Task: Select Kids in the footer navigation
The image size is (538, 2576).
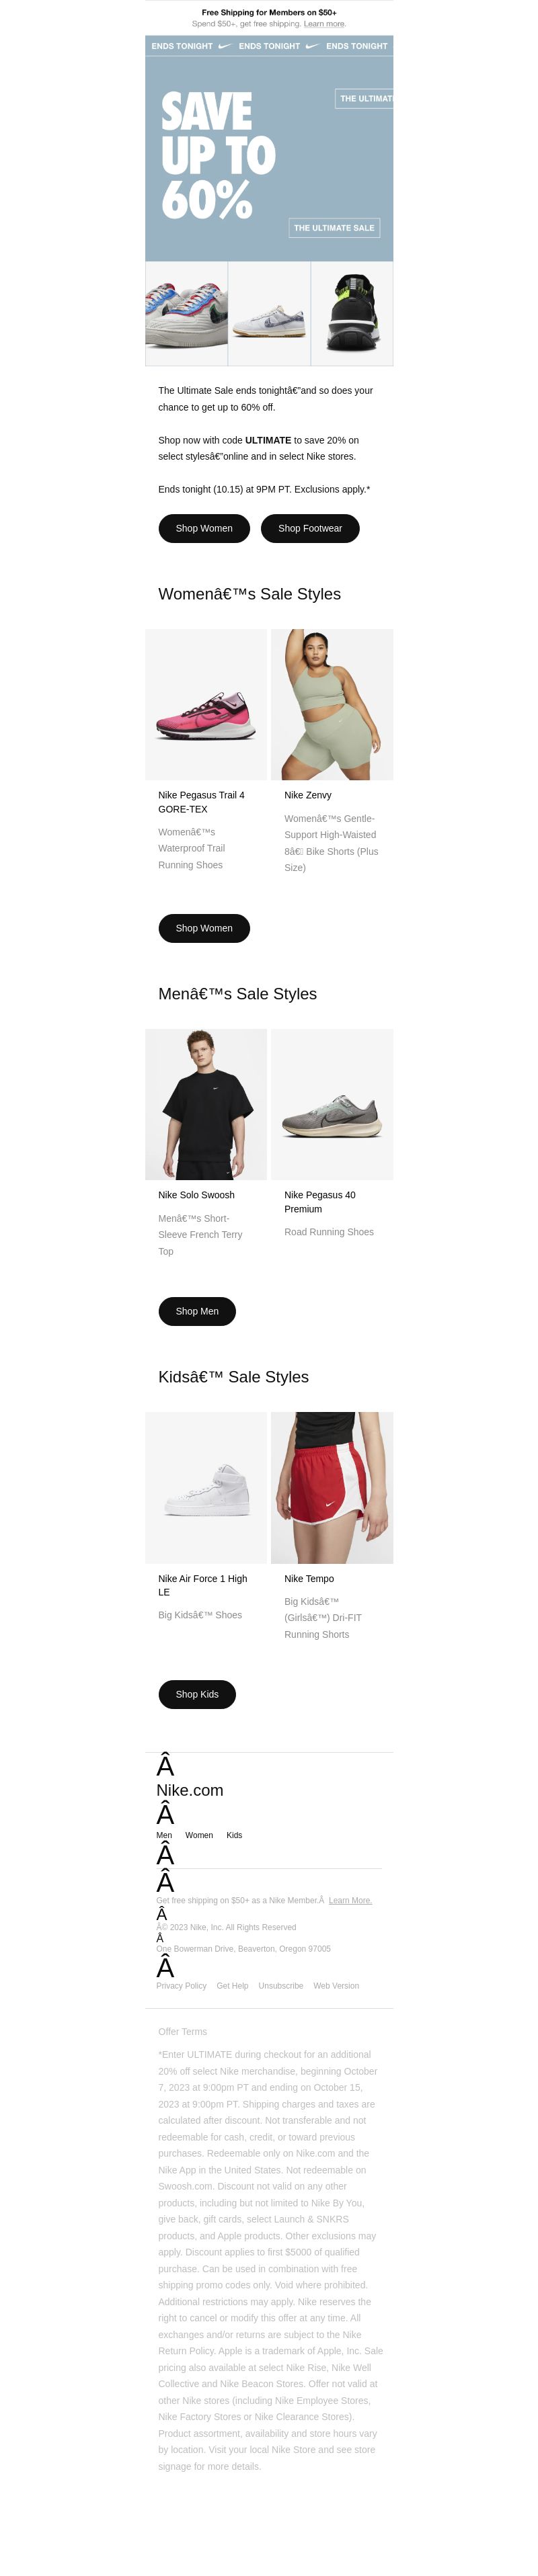Action: pos(234,1835)
